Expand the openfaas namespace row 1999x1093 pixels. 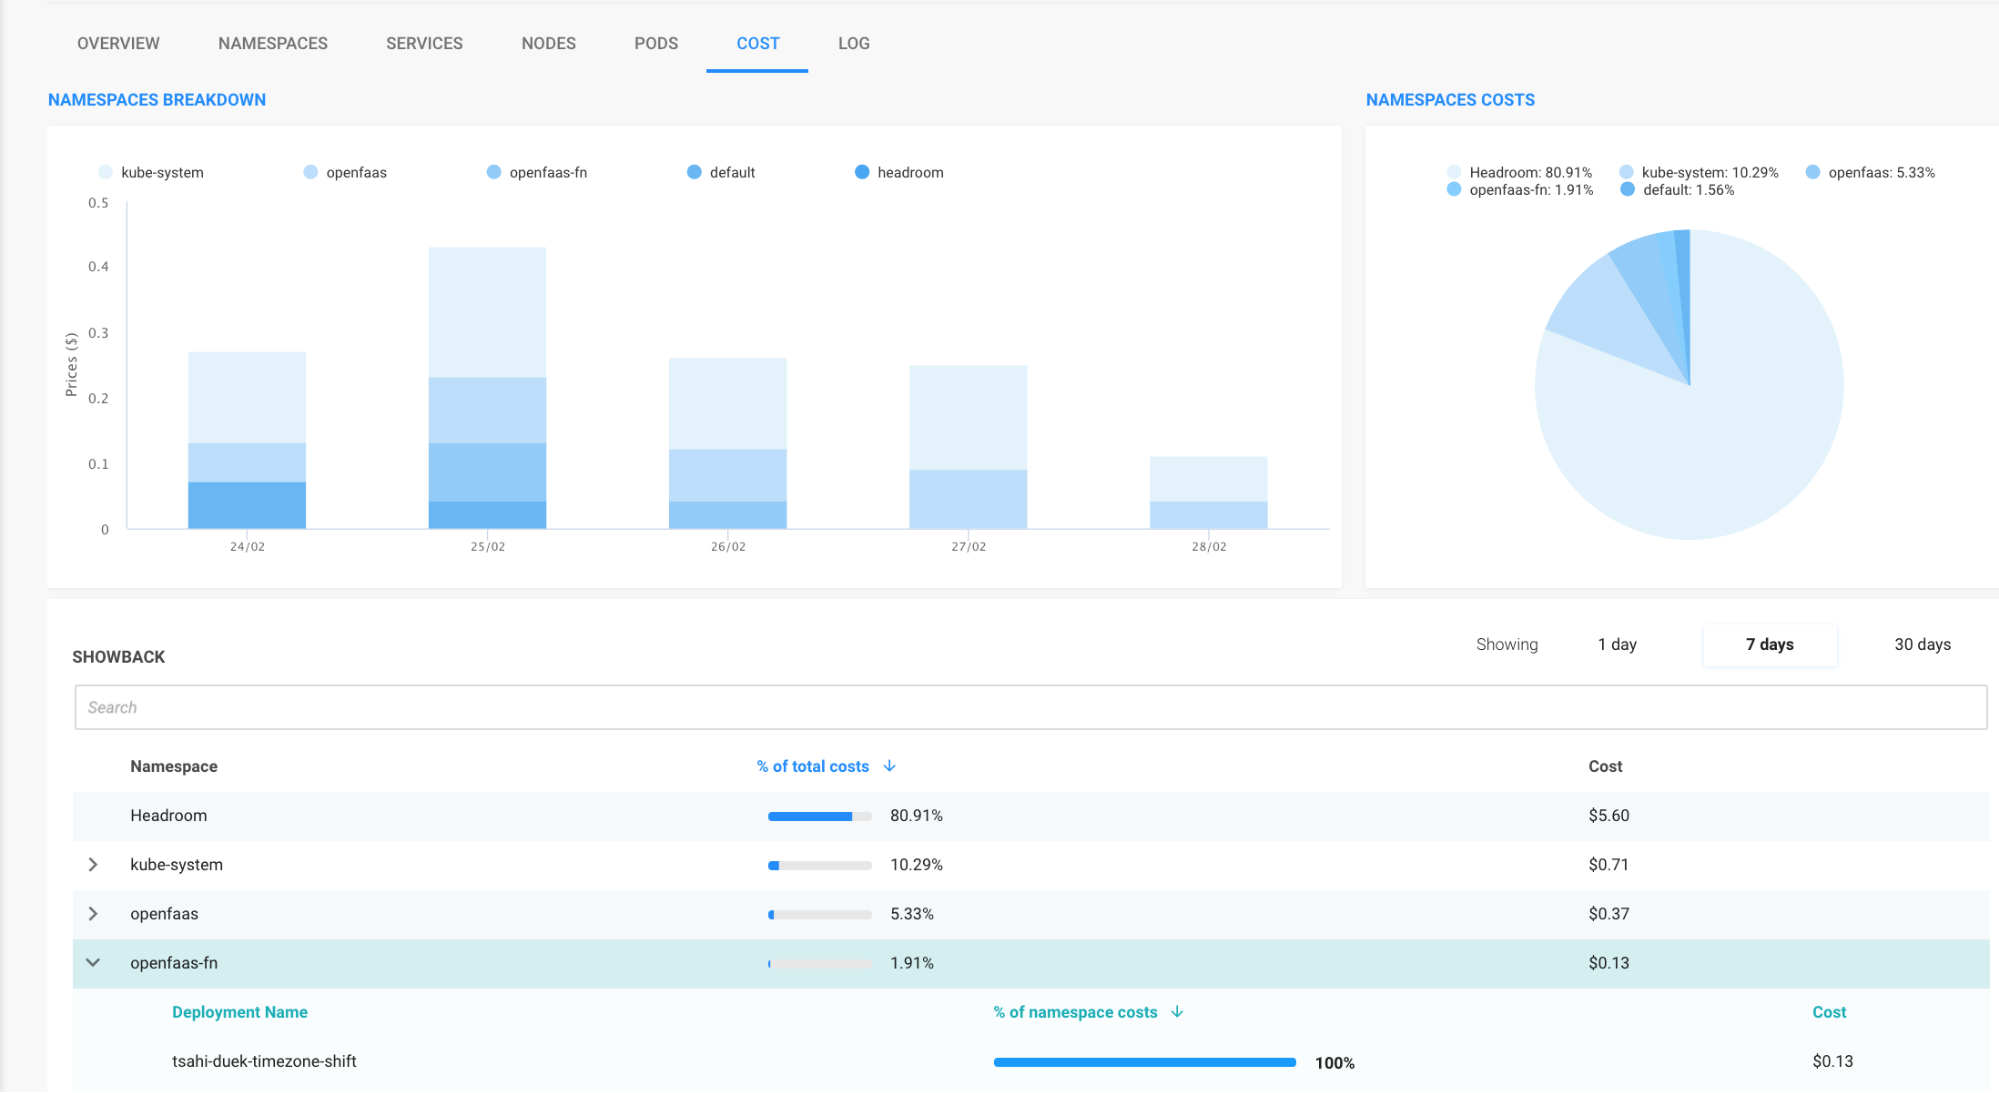[x=93, y=914]
